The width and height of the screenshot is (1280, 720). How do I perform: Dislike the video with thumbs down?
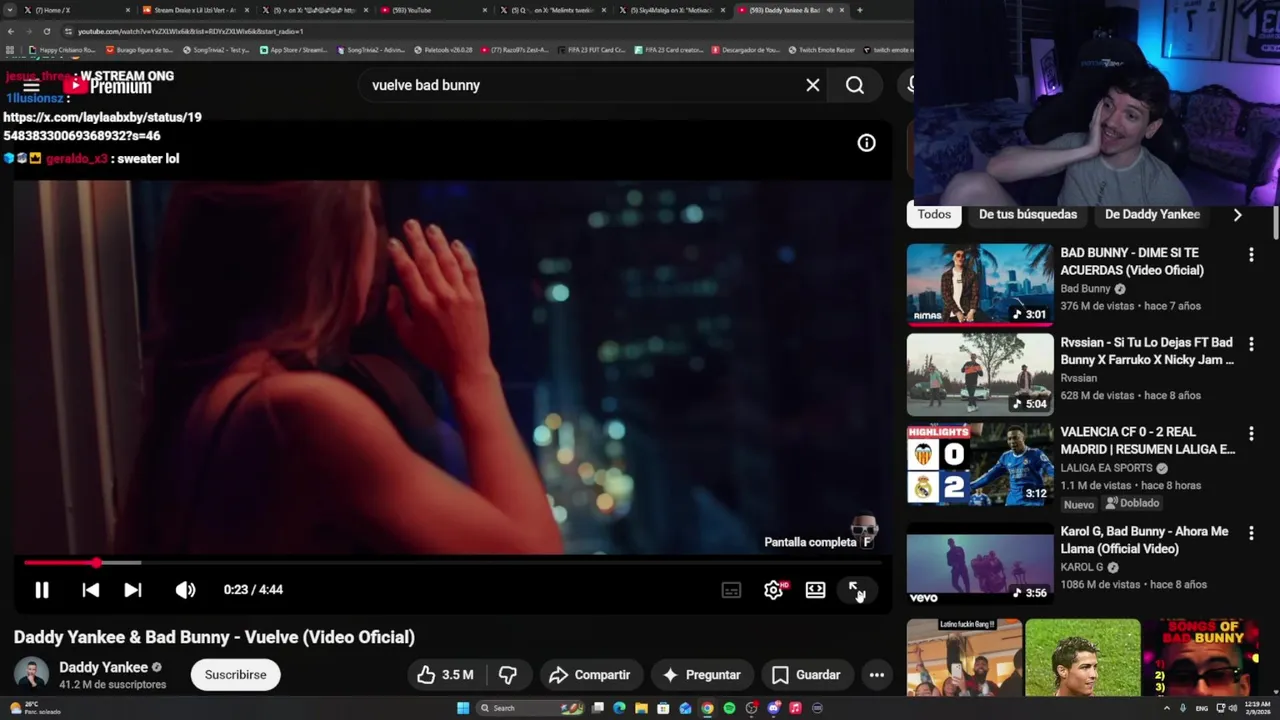508,675
